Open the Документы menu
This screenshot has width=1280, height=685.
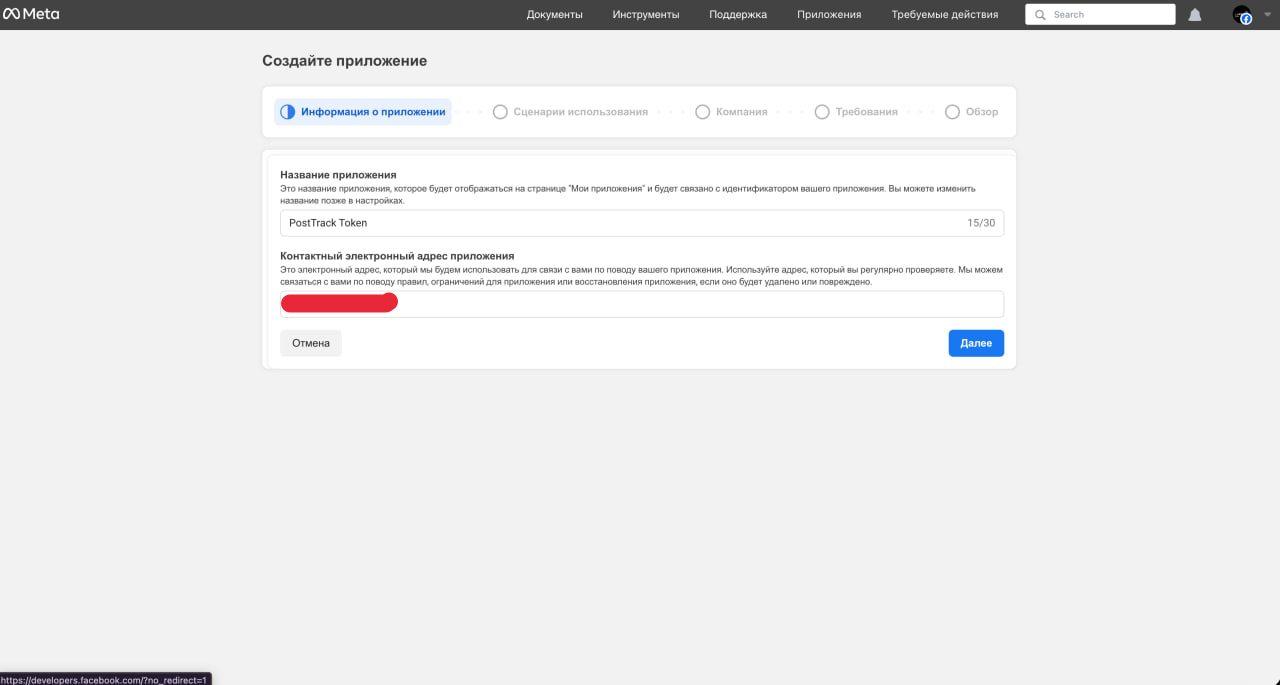pyautogui.click(x=555, y=14)
